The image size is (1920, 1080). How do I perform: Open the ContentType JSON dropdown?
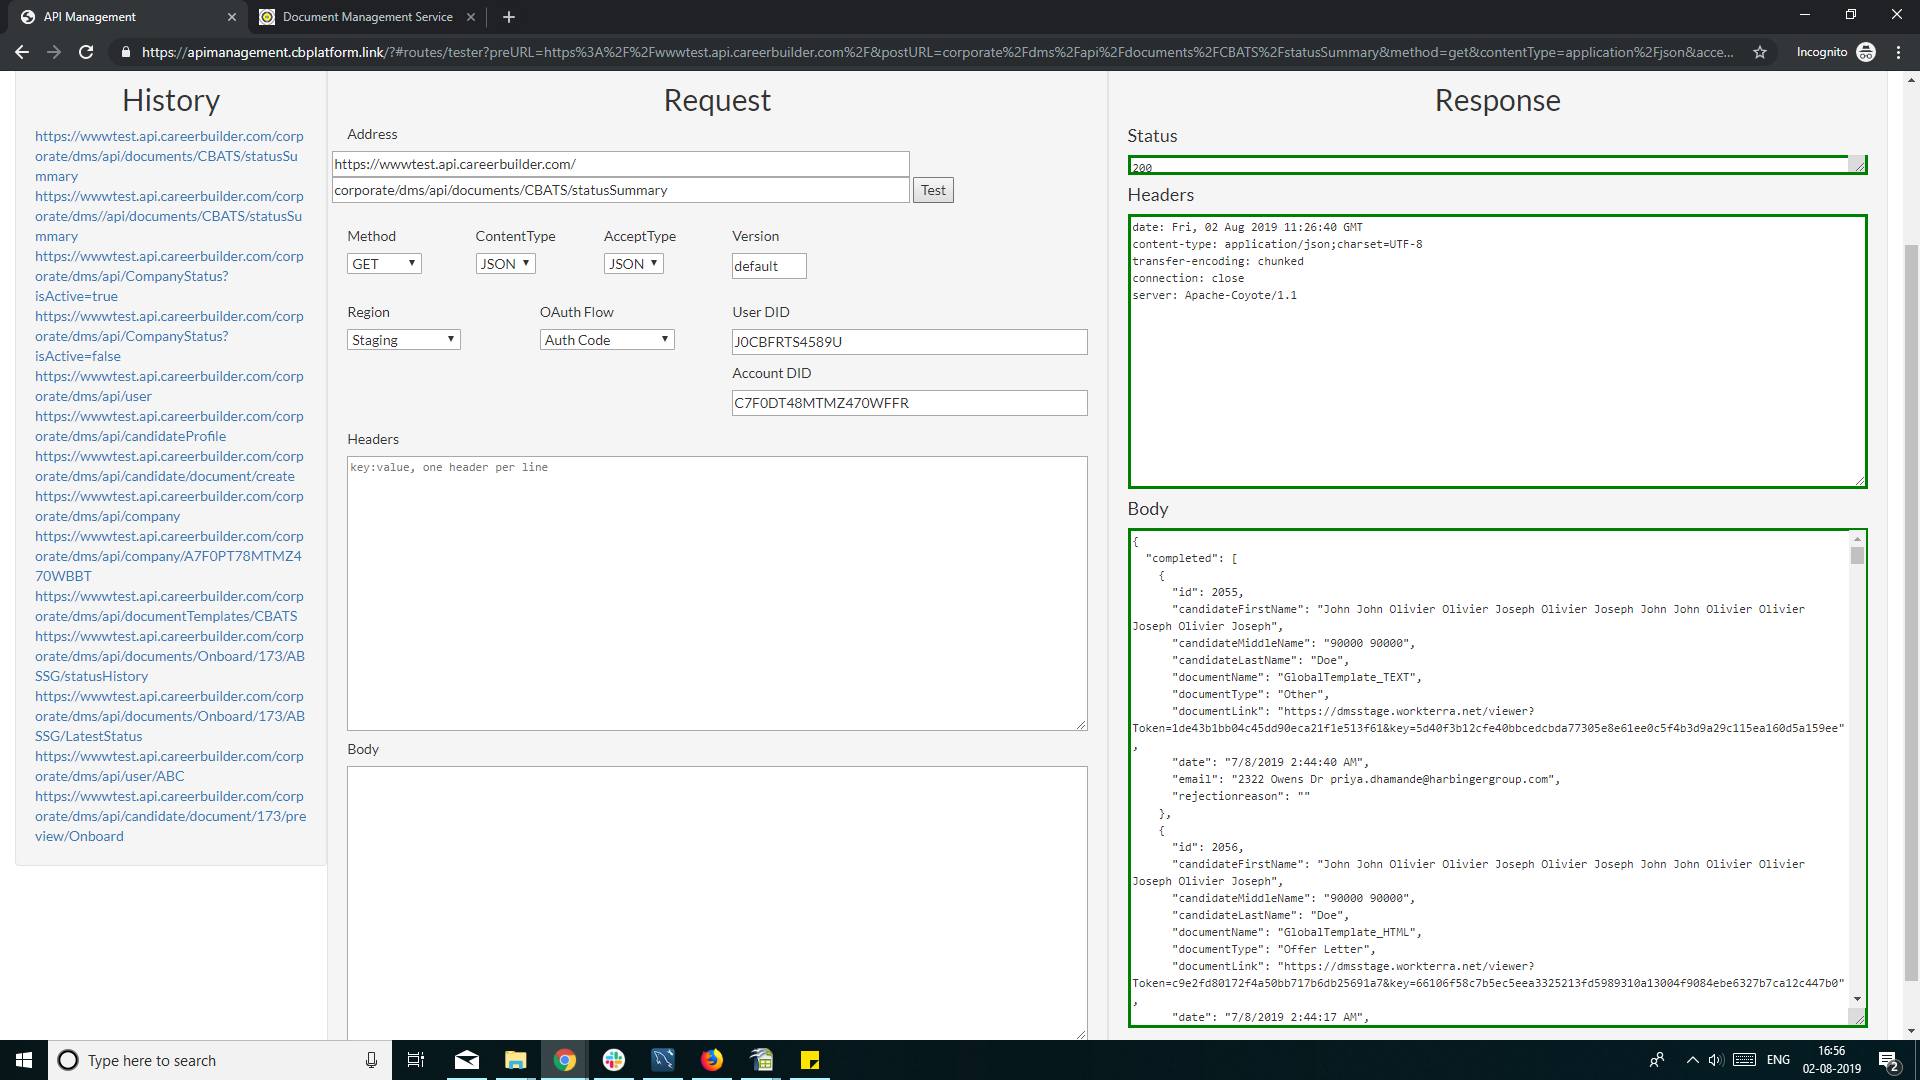click(505, 264)
